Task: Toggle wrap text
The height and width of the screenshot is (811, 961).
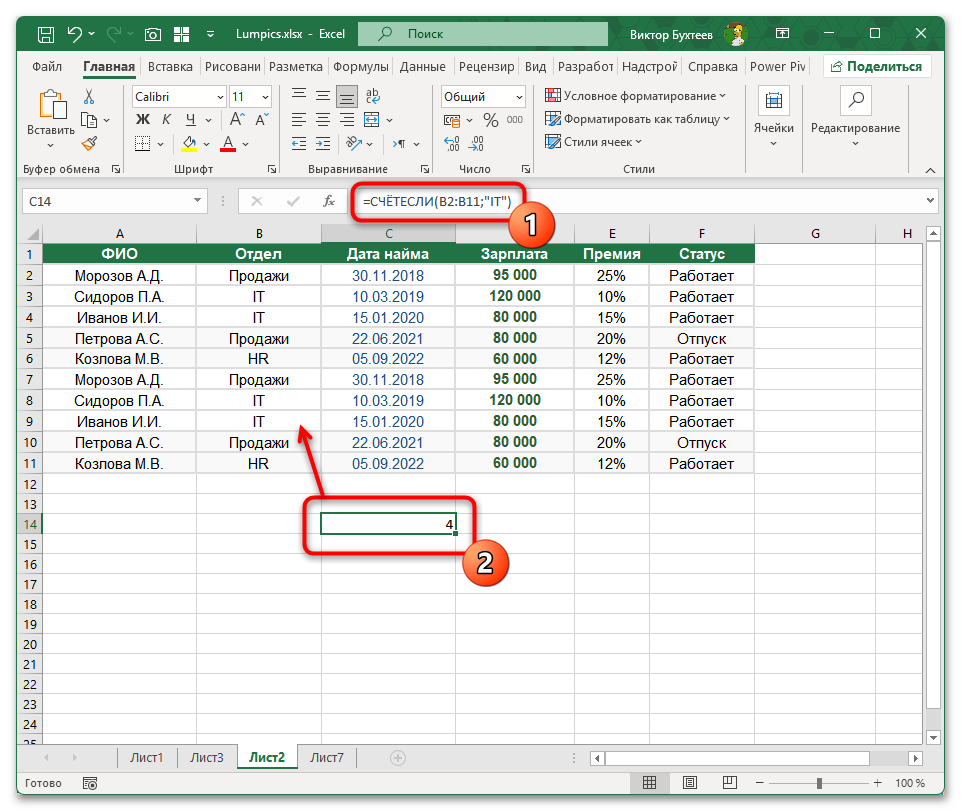Action: [x=372, y=96]
